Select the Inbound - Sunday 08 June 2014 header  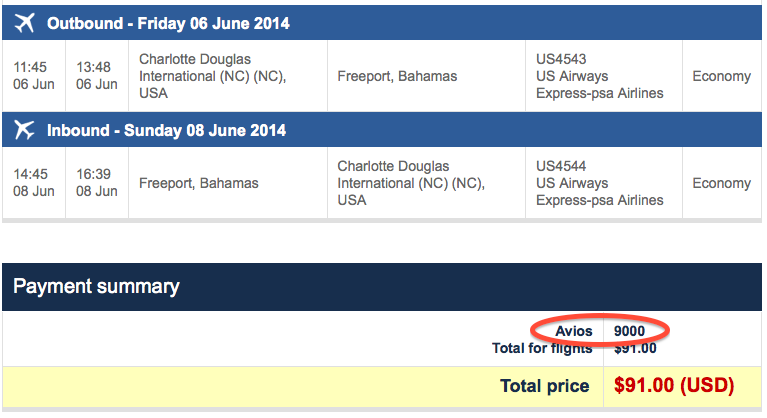tap(166, 131)
